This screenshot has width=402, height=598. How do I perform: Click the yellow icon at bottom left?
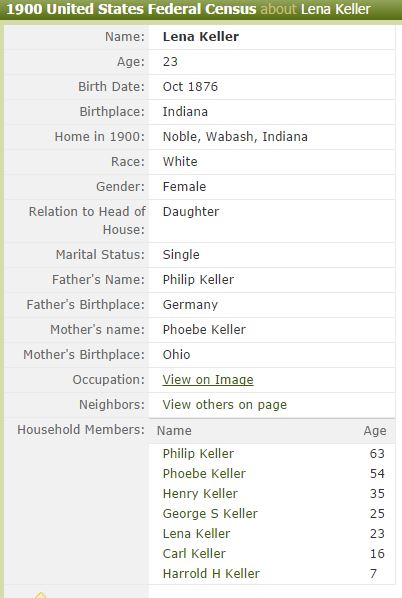pos(40,595)
